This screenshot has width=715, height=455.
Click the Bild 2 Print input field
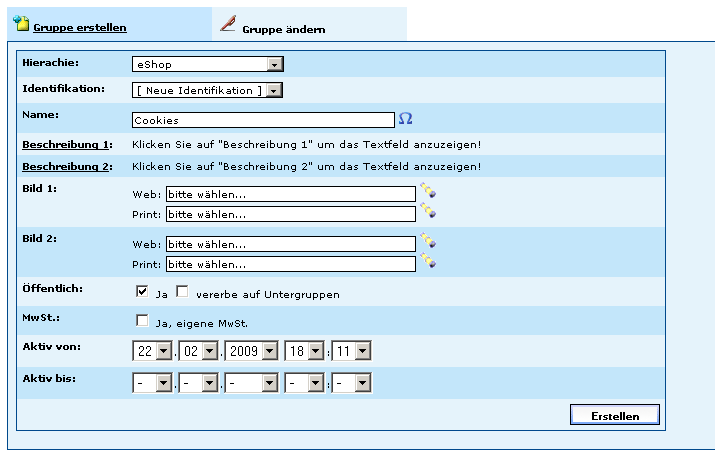click(x=291, y=264)
